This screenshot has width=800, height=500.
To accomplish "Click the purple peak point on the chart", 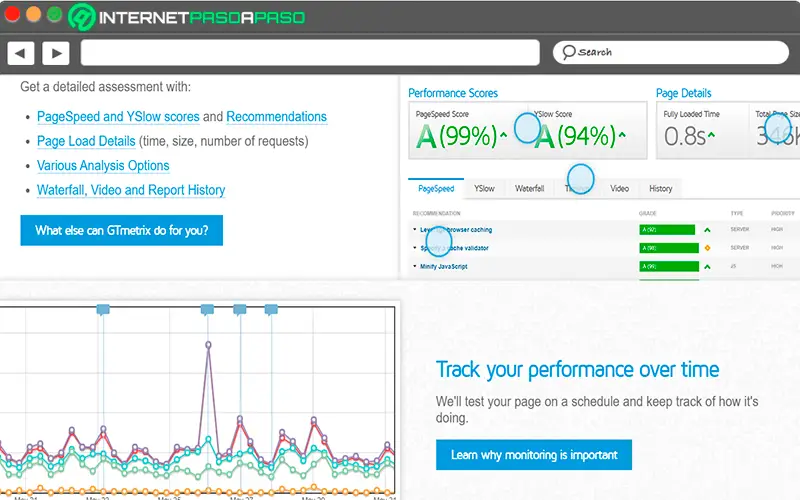I will tap(208, 345).
